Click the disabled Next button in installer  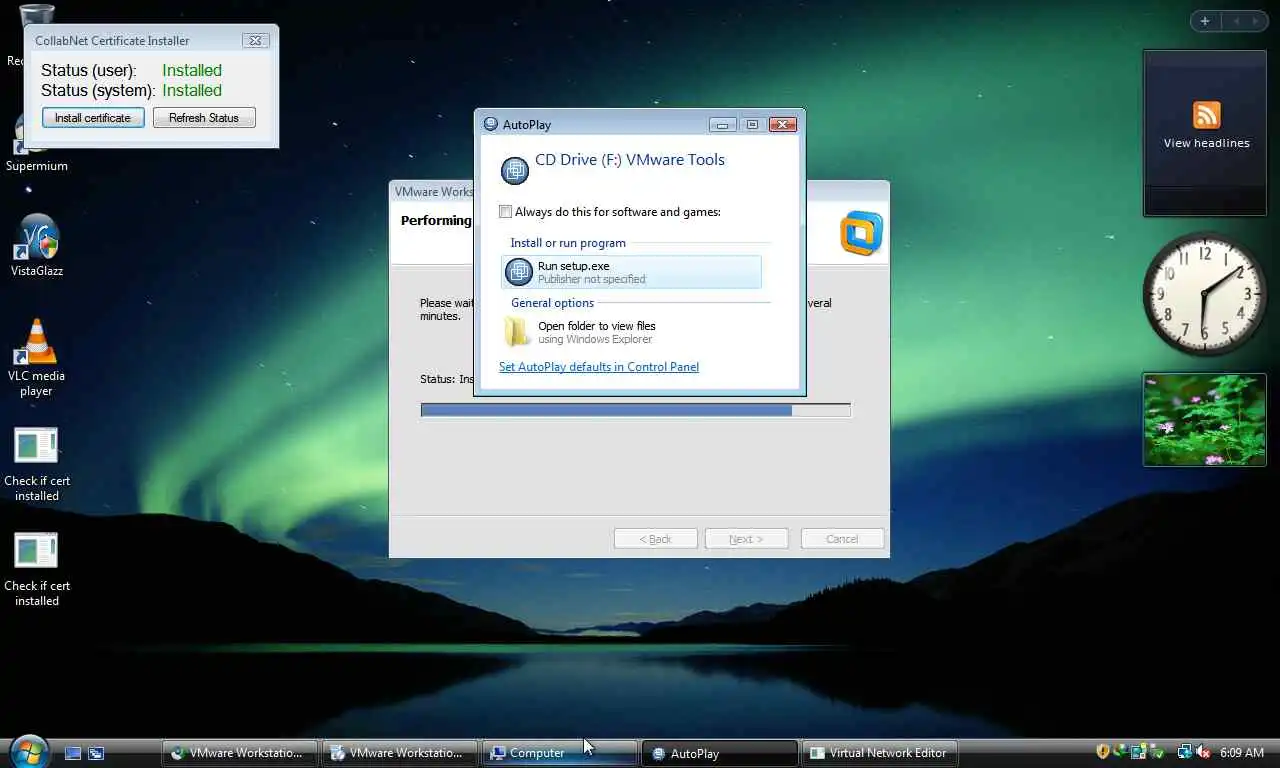pyautogui.click(x=746, y=539)
